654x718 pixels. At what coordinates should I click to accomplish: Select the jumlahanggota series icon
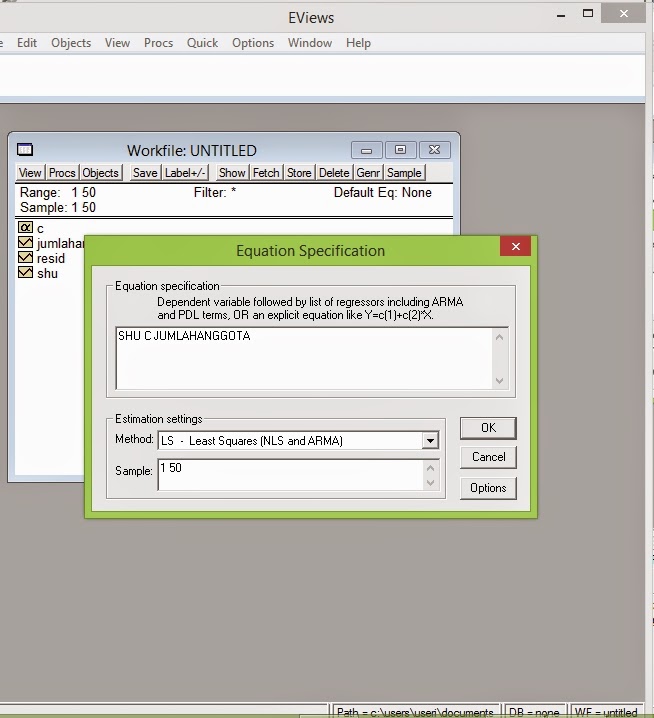coord(26,242)
